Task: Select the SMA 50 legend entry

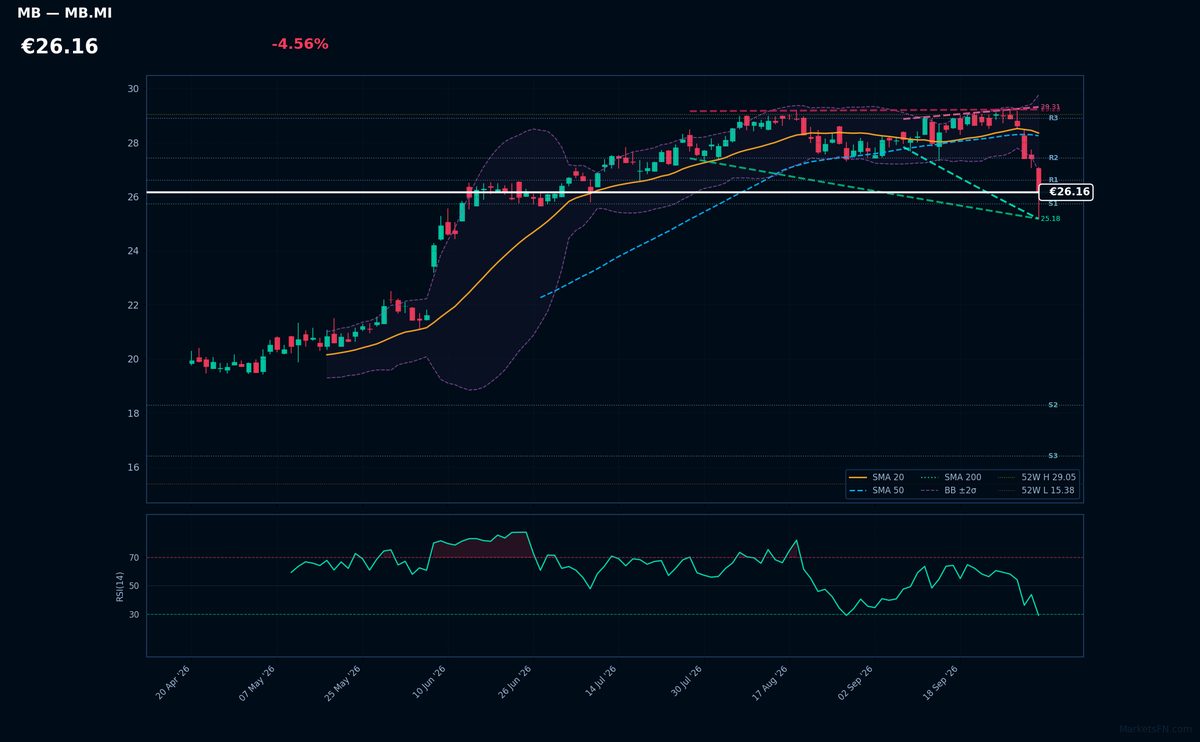Action: pos(878,491)
